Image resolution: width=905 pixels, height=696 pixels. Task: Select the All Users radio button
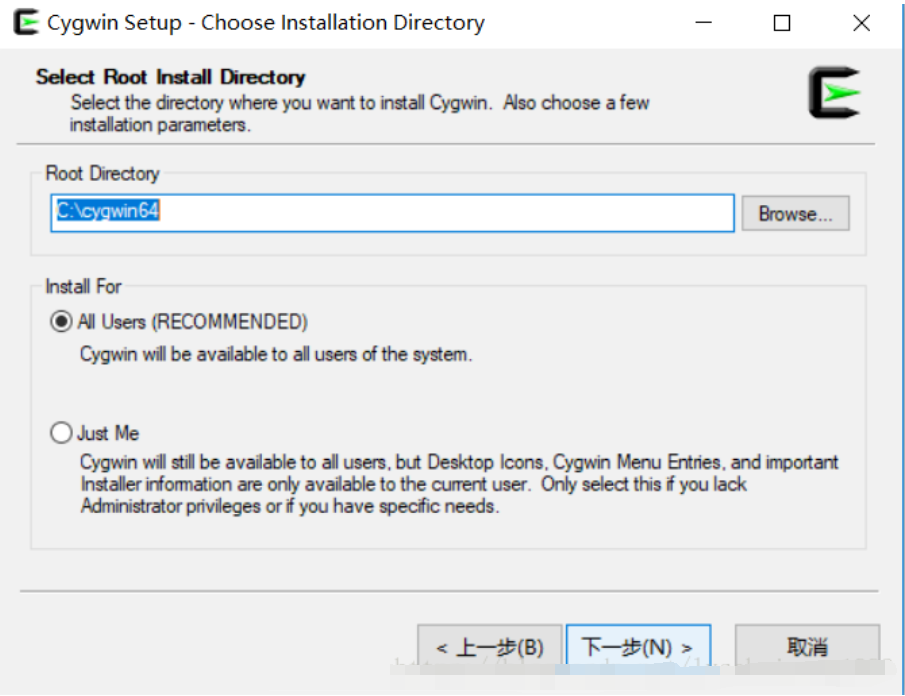[62, 322]
